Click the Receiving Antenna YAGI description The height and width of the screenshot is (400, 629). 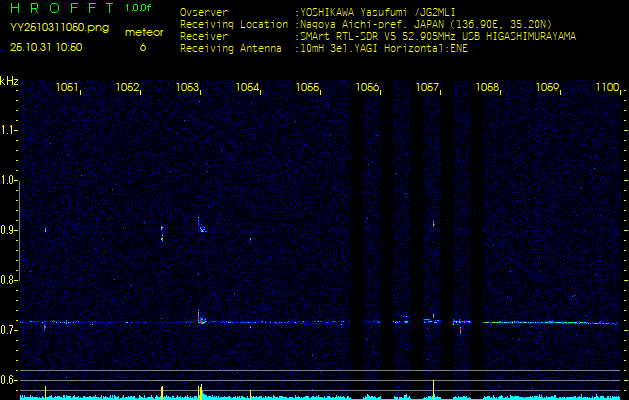coord(384,46)
